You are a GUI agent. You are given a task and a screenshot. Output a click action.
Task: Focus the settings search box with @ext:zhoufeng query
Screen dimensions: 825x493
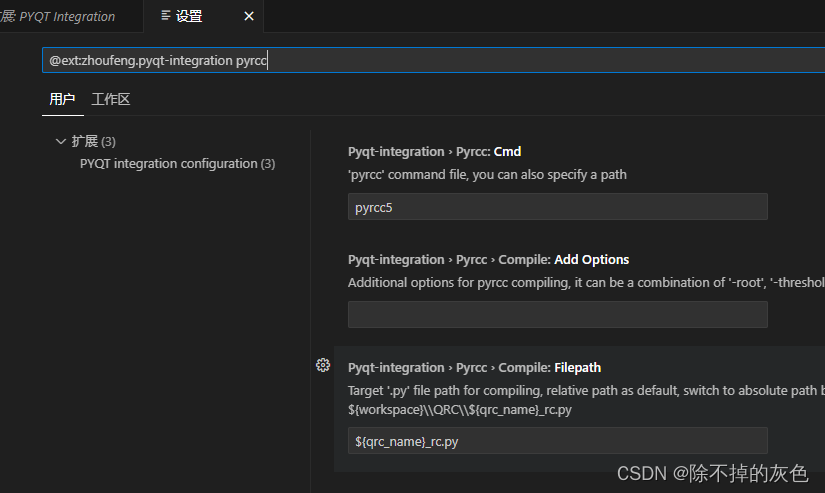(x=433, y=61)
